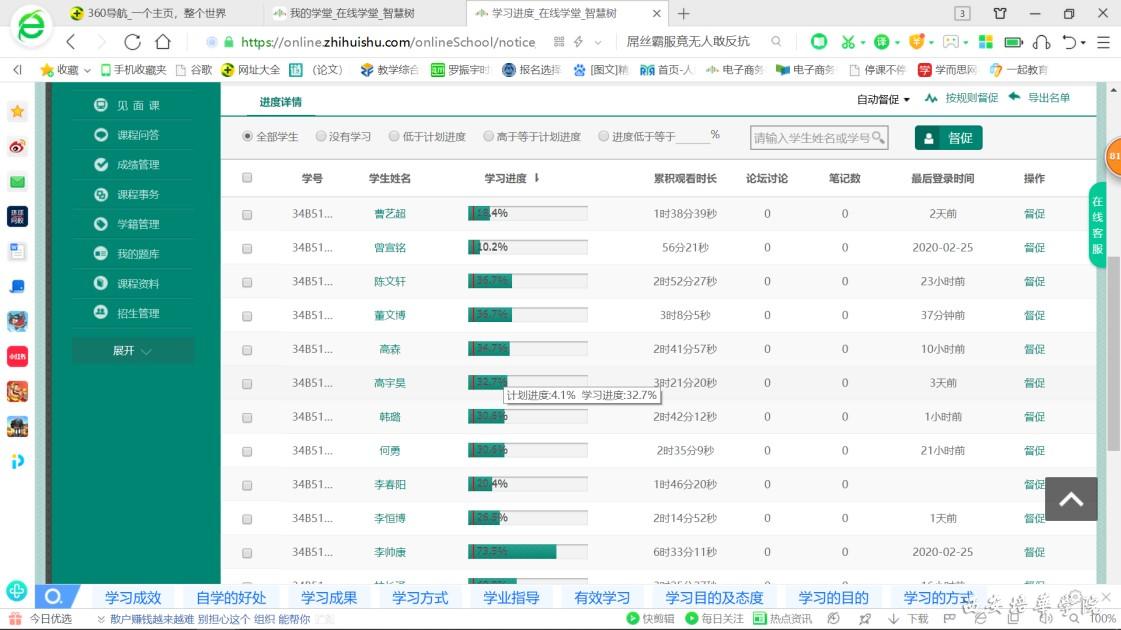Select the 没有学习 radio button
Viewport: 1121px width, 630px height.
click(321, 137)
